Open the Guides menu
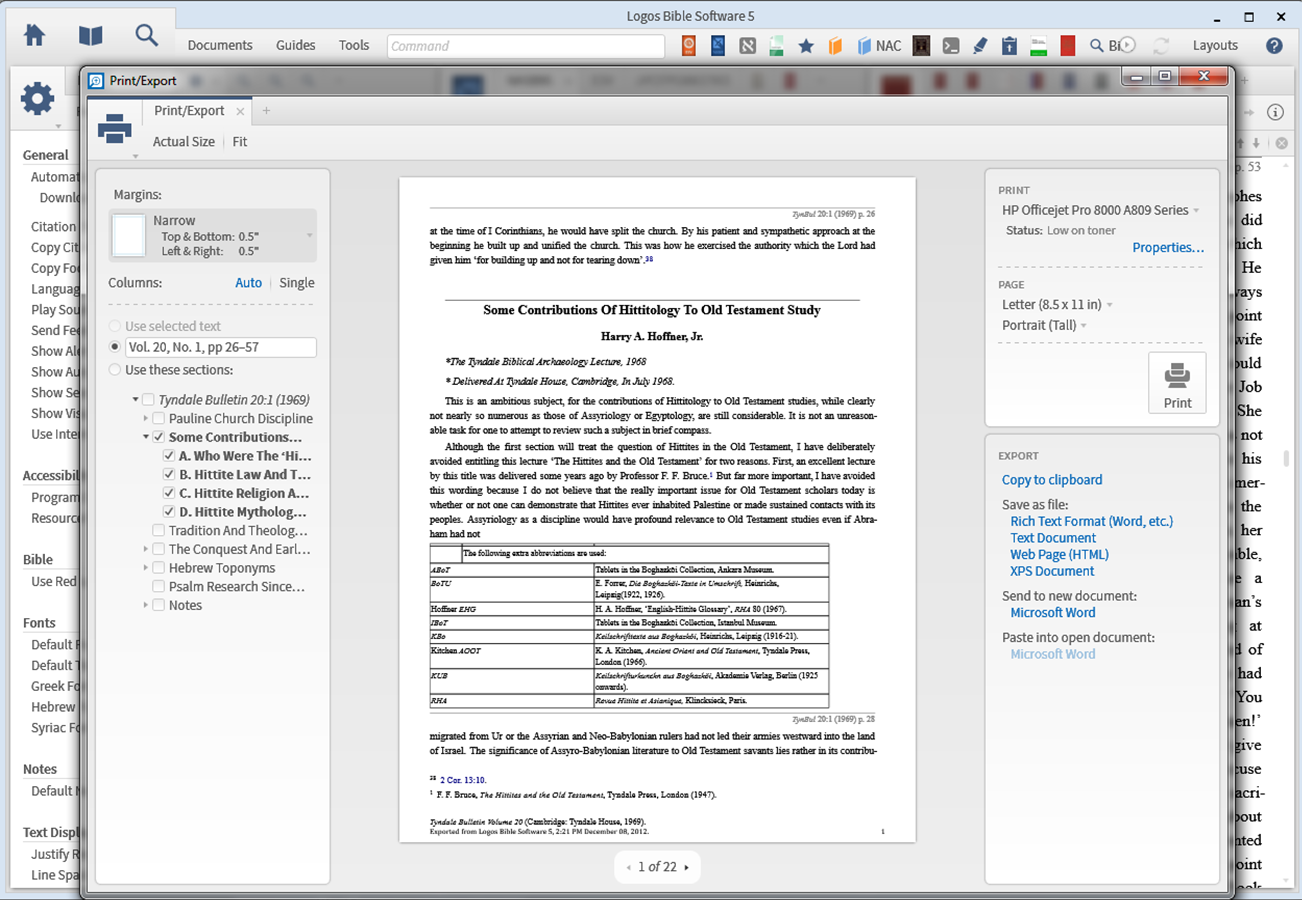Viewport: 1302px width, 900px height. coord(296,45)
